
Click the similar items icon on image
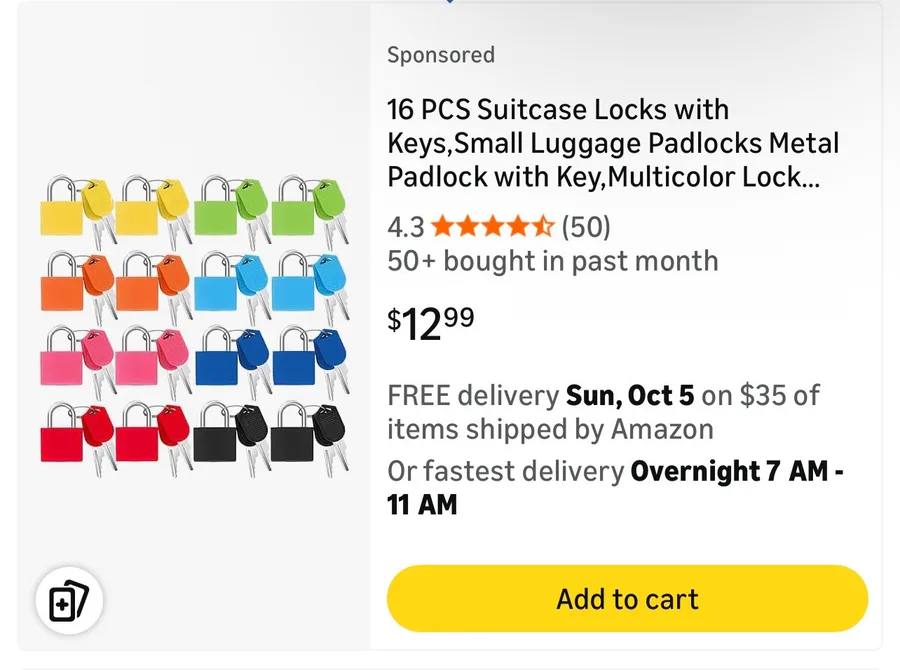70,602
